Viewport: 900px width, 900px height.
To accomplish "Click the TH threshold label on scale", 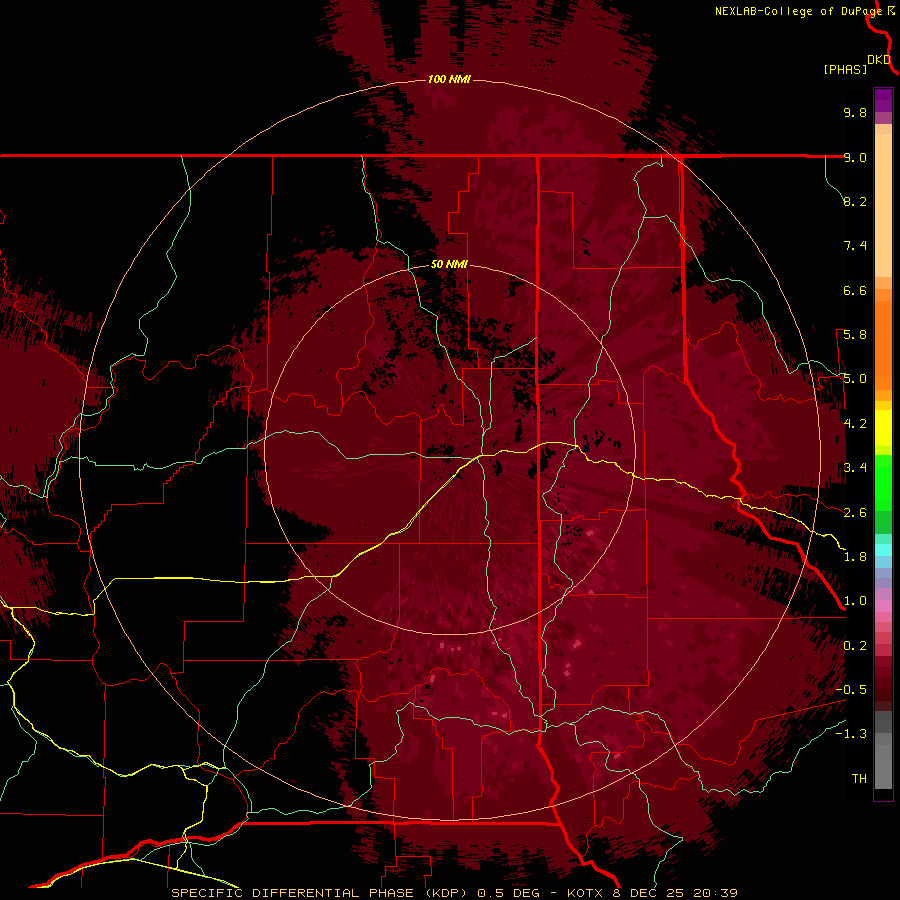I will click(859, 779).
